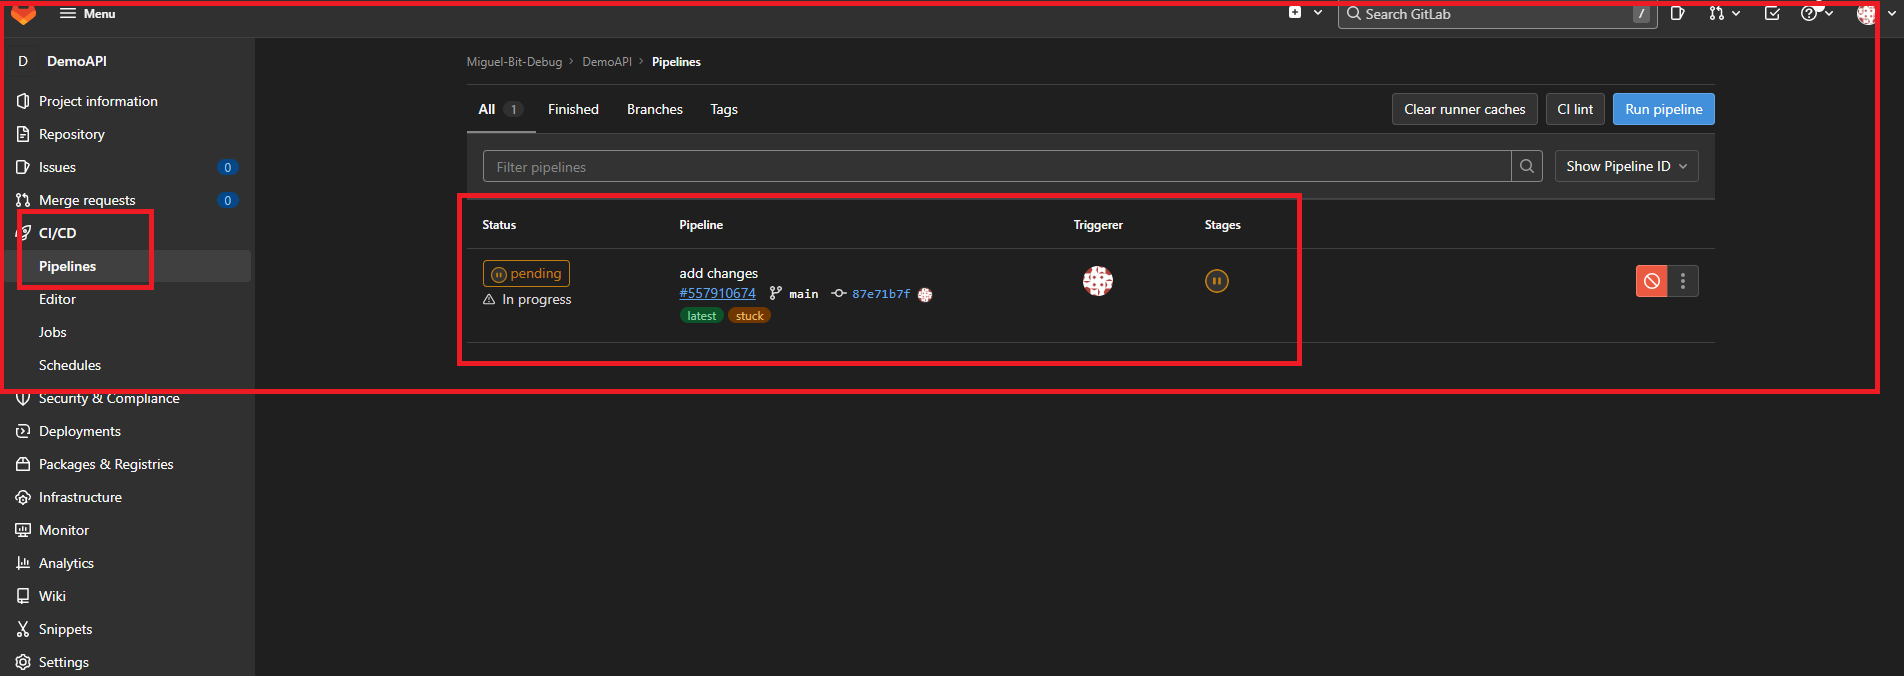Focus the Search GitLab field
Image resolution: width=1904 pixels, height=676 pixels.
[1497, 14]
